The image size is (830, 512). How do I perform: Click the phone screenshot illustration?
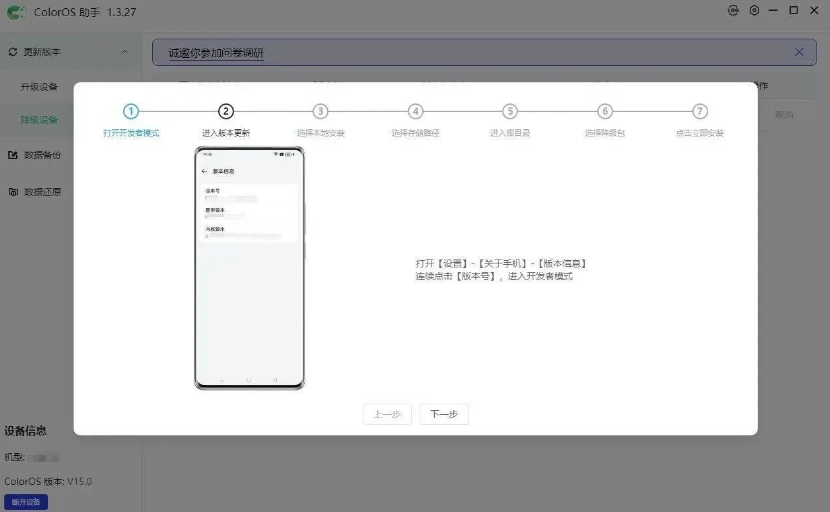pyautogui.click(x=249, y=268)
